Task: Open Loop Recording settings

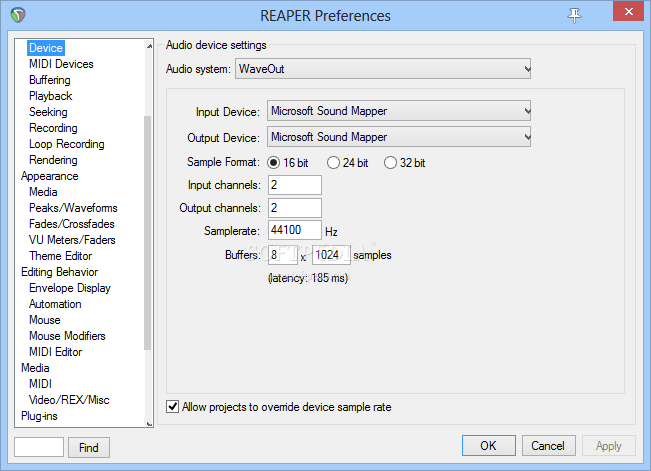Action: (66, 144)
